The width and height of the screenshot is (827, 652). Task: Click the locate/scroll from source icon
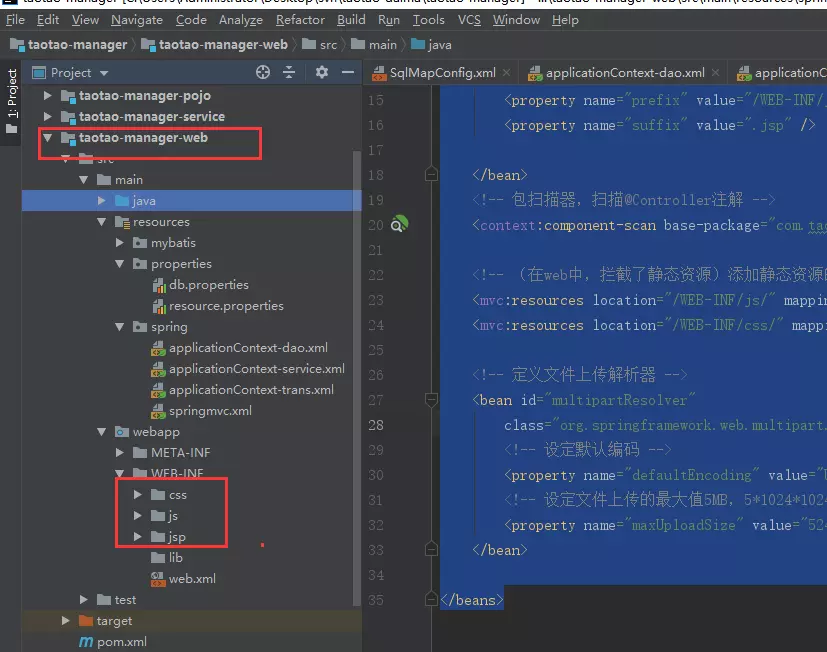(x=263, y=72)
